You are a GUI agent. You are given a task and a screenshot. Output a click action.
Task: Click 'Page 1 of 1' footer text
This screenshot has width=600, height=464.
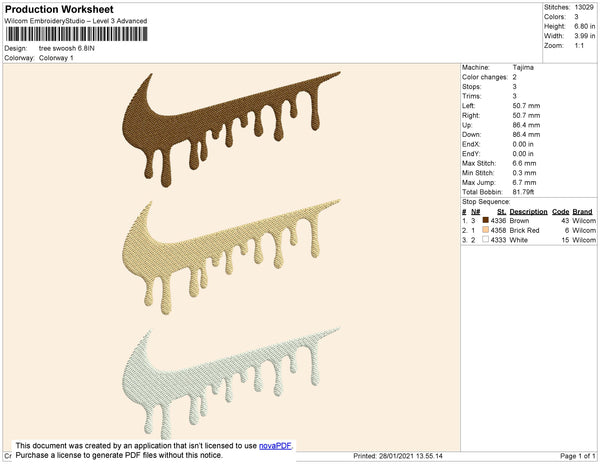coord(578,456)
